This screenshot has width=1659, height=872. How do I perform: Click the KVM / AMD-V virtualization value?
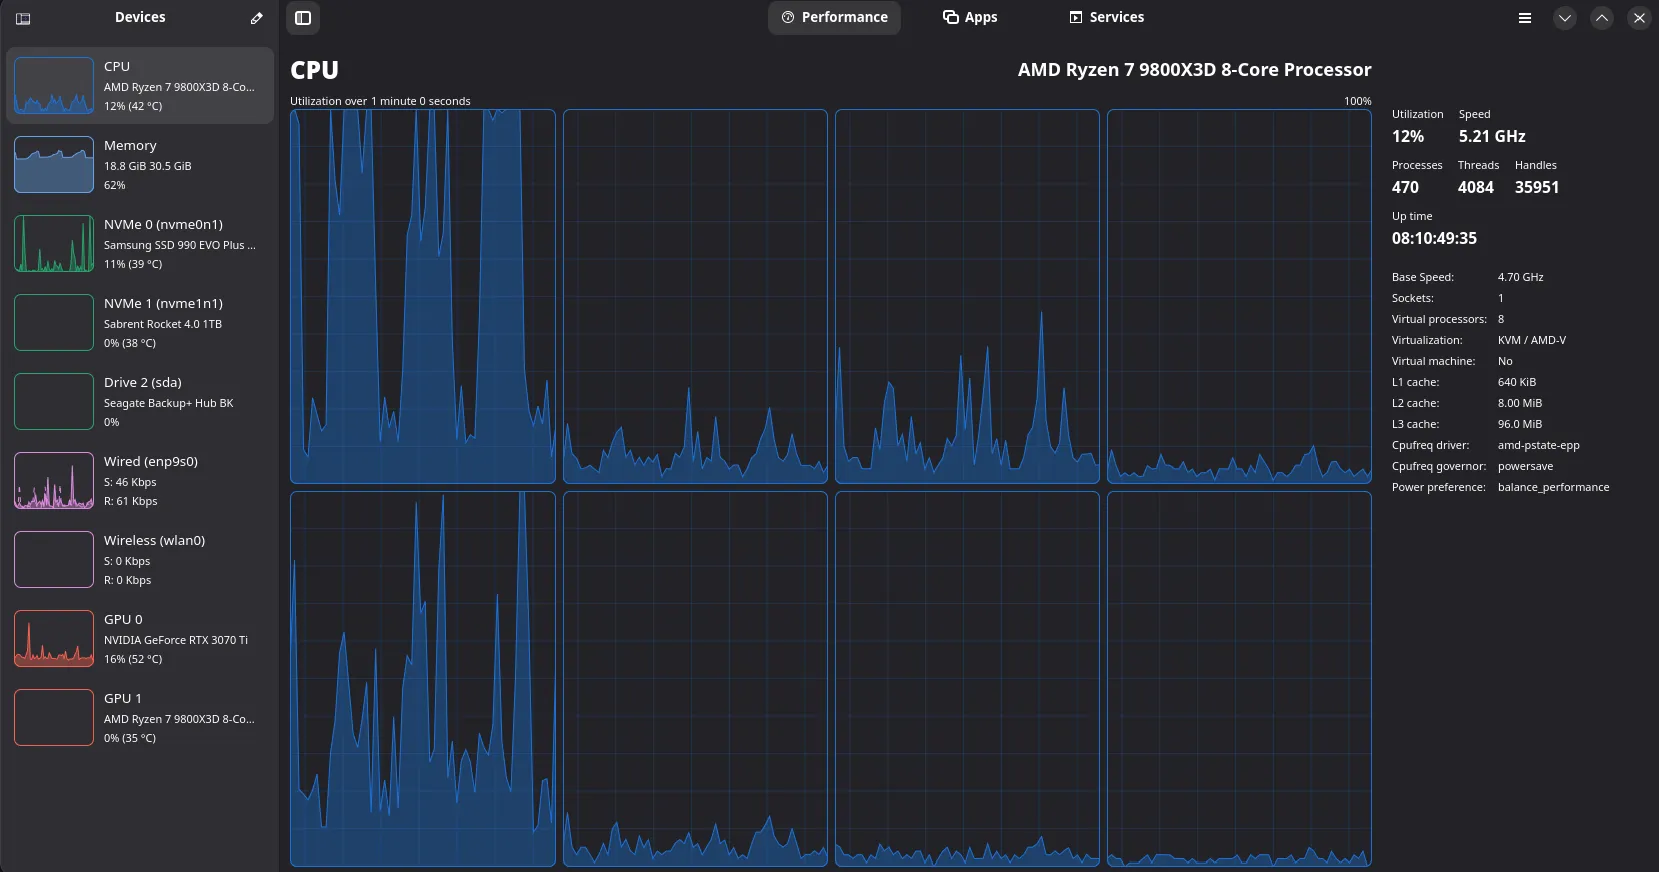(1531, 340)
